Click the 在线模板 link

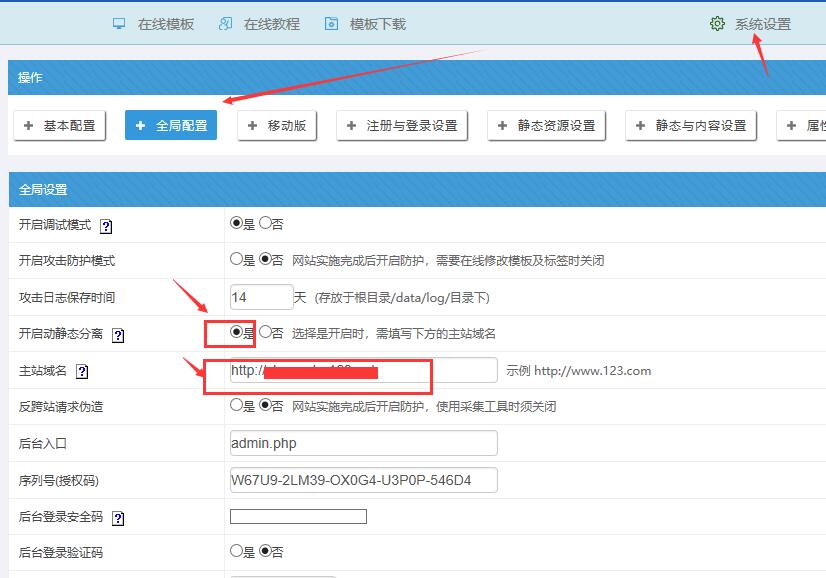[x=165, y=24]
